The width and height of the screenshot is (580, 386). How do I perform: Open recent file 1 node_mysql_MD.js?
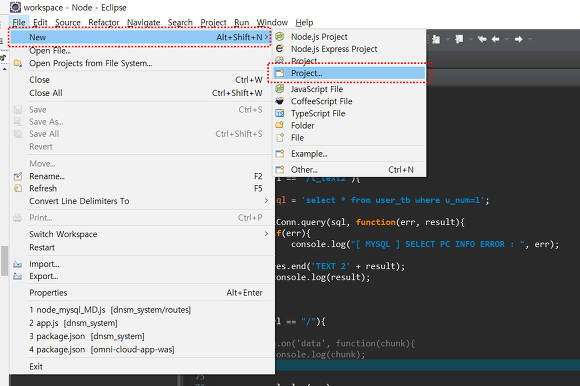pos(141,309)
